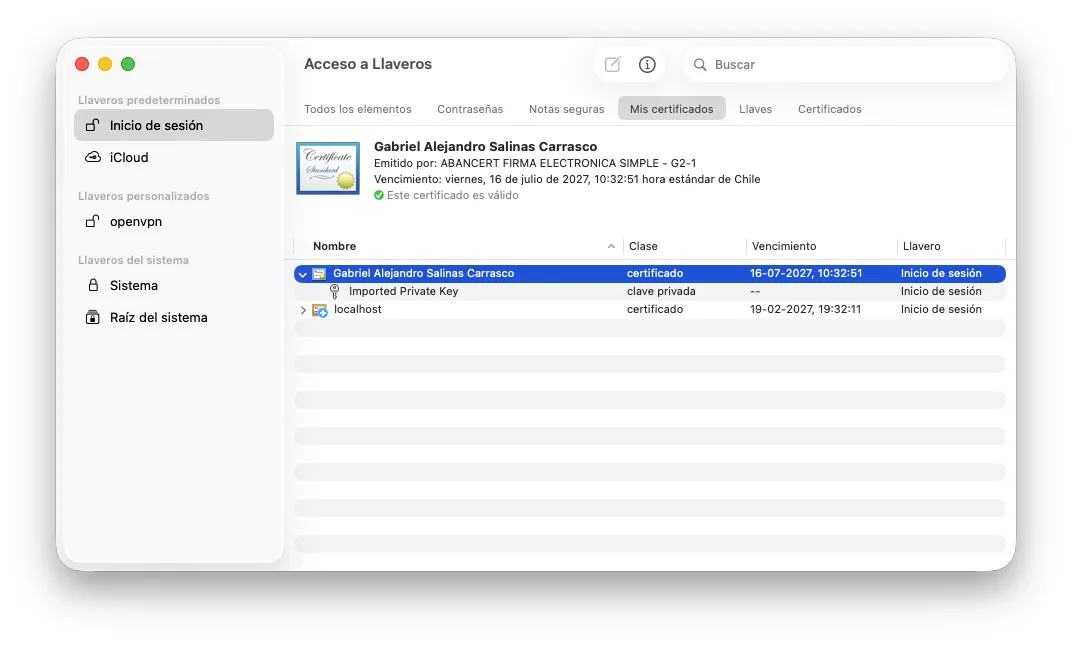Click the large certificate thumbnail image
Viewport: 1072px width, 645px height.
pyautogui.click(x=328, y=168)
